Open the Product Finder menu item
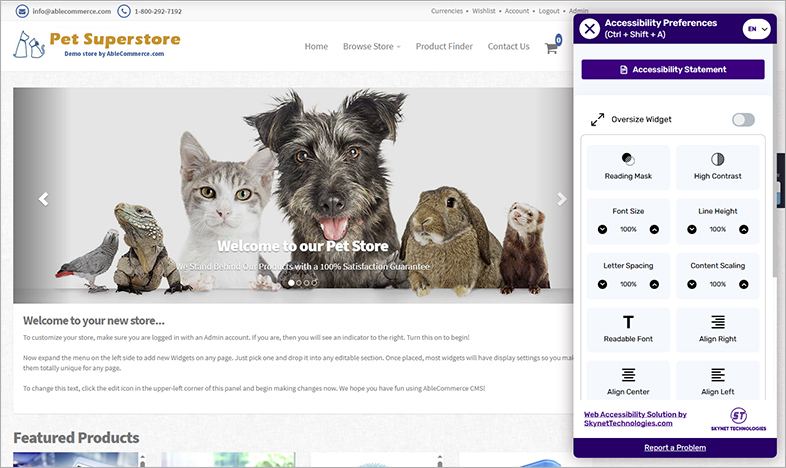The image size is (786, 468). 444,46
